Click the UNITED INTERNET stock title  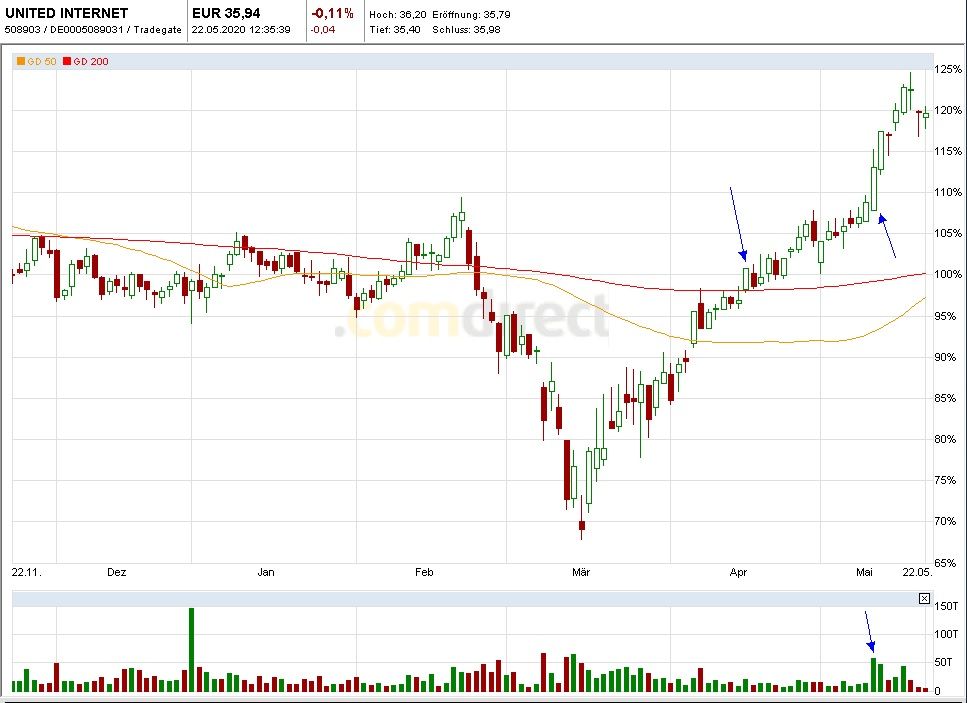pyautogui.click(x=67, y=14)
